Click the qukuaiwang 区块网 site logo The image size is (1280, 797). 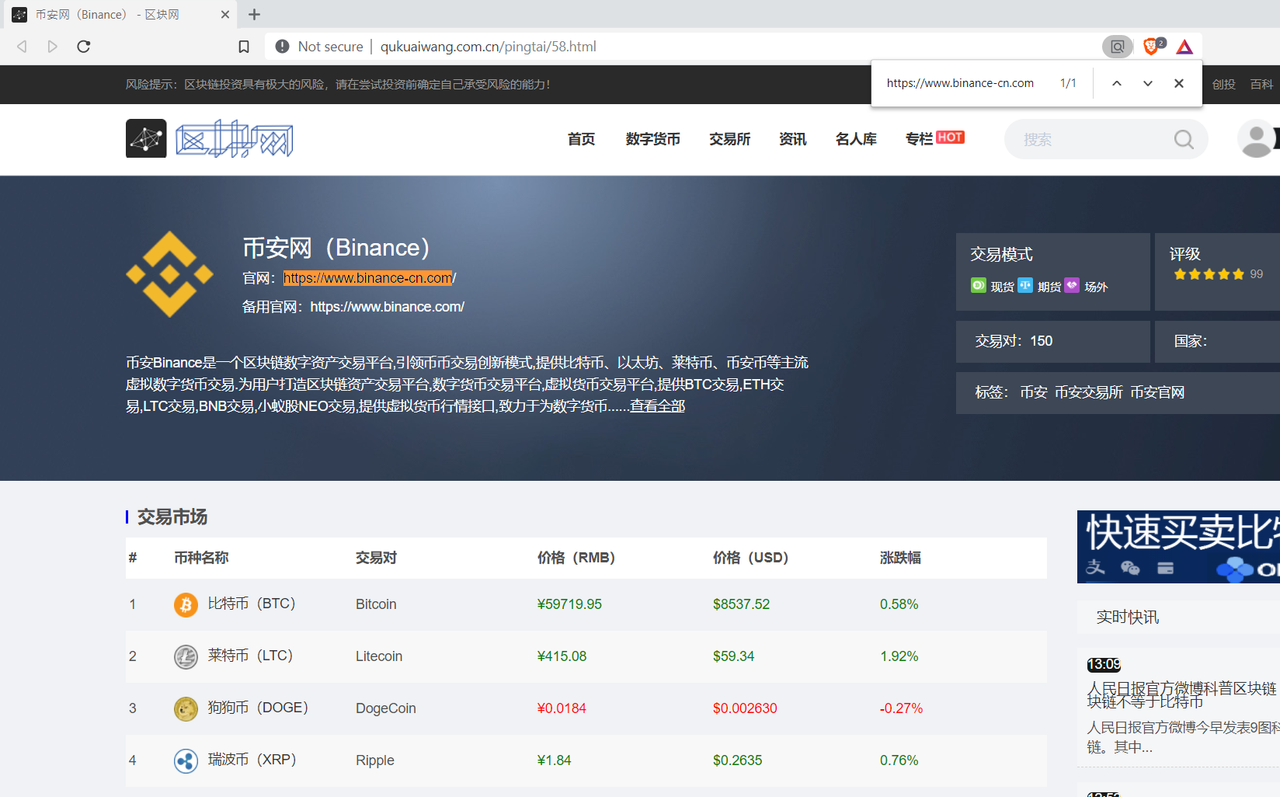(210, 139)
